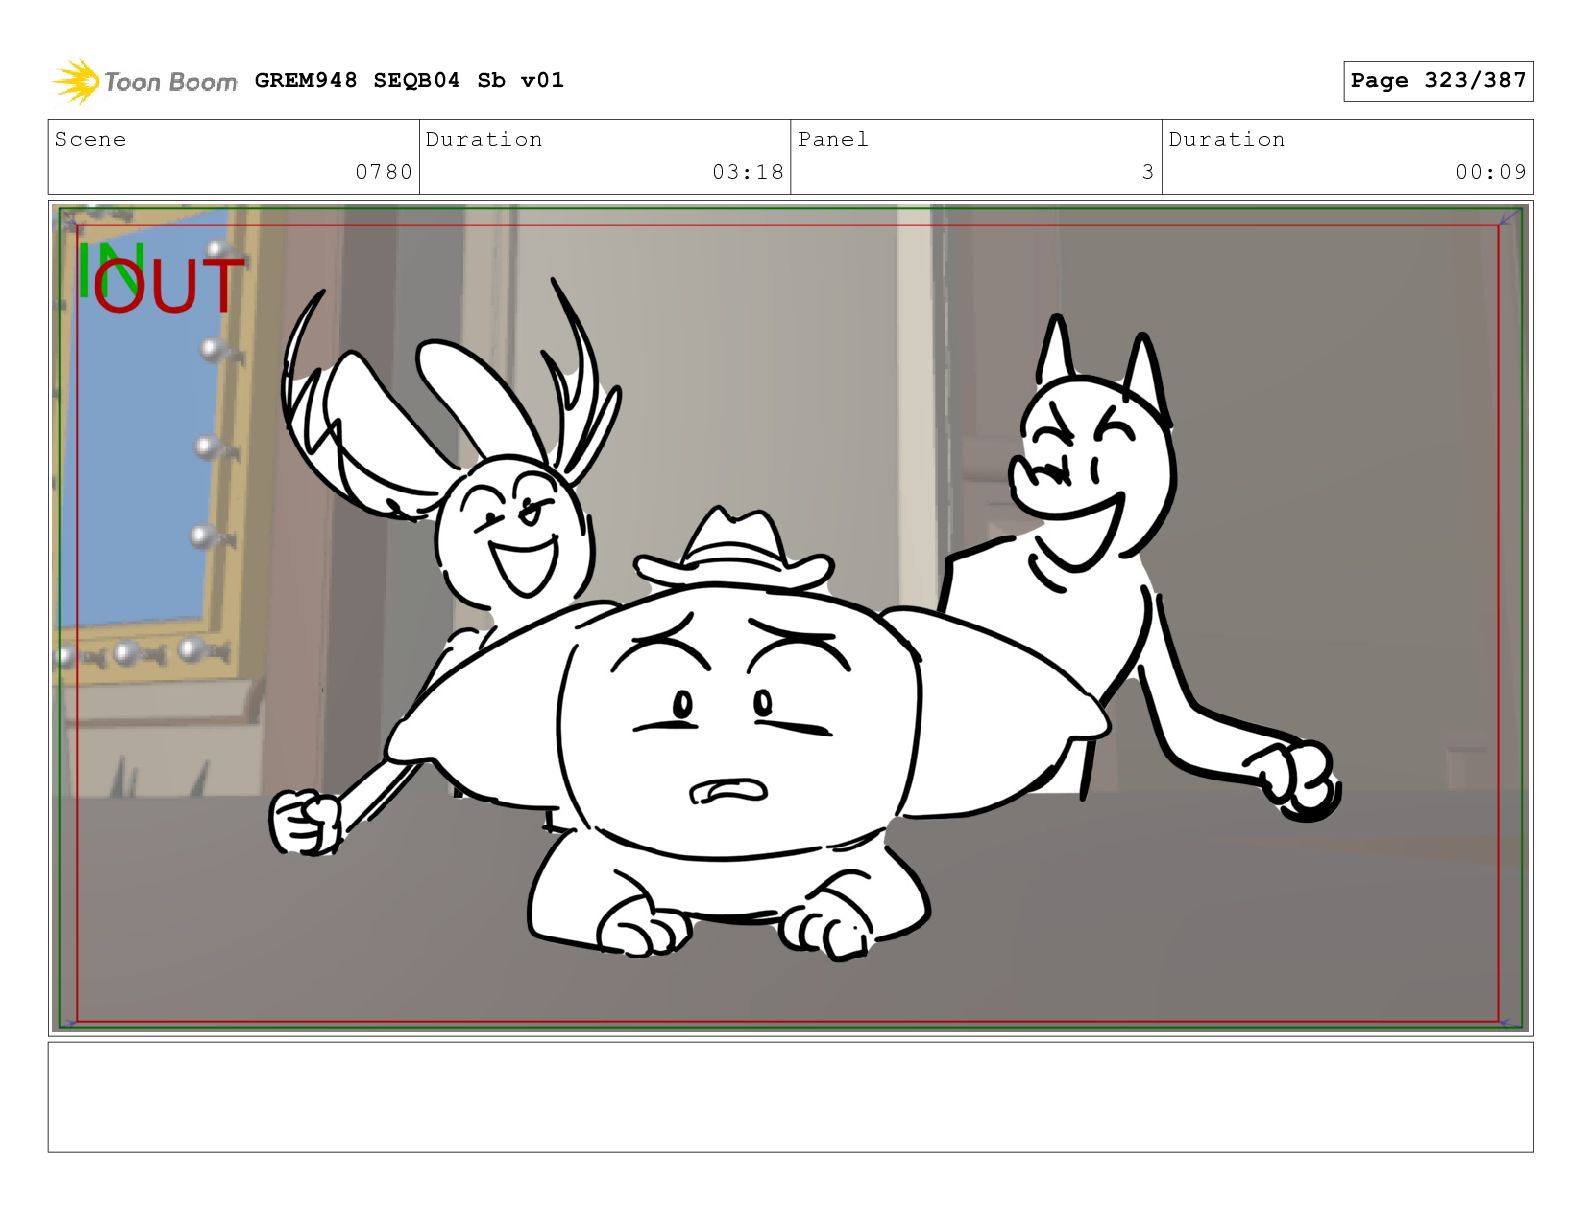Image resolution: width=1584 pixels, height=1224 pixels.
Task: Click the empty notes box below panel
Action: [790, 1097]
